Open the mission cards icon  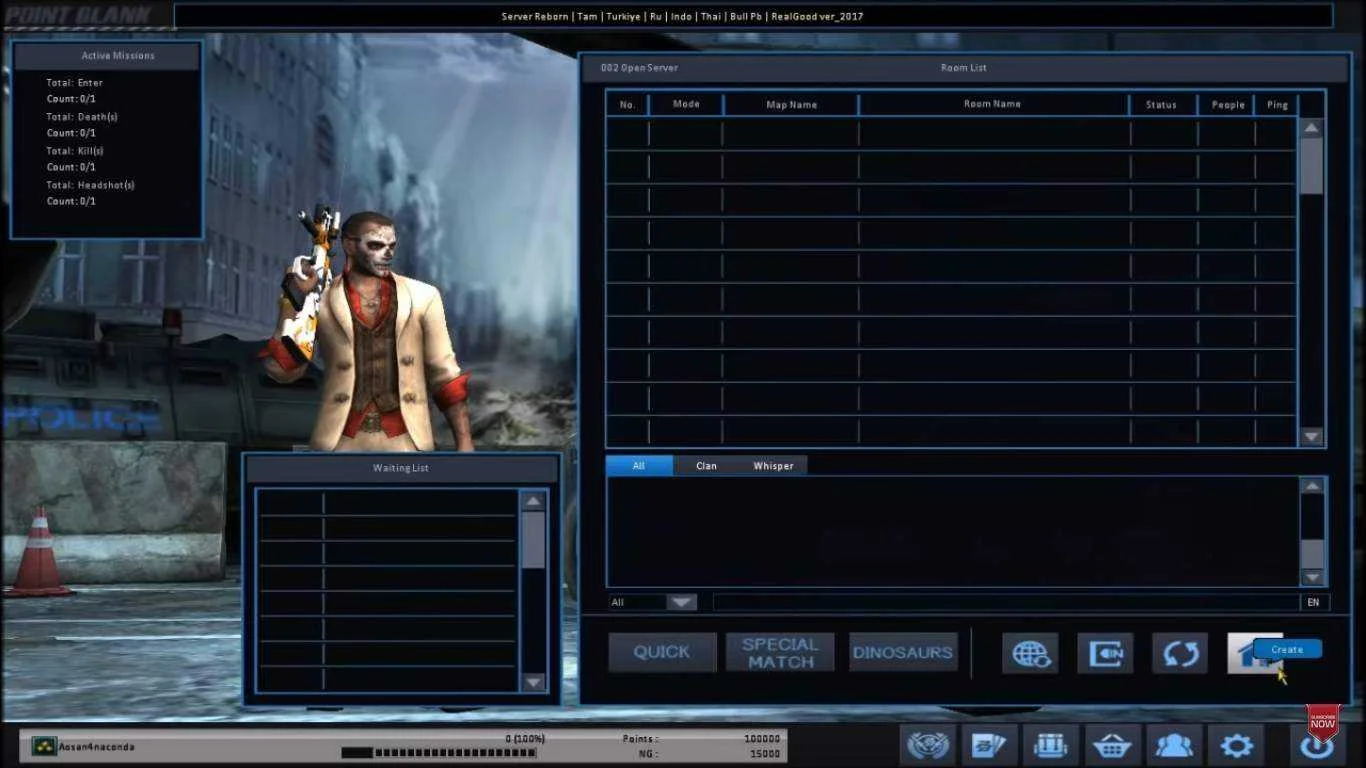click(x=989, y=745)
